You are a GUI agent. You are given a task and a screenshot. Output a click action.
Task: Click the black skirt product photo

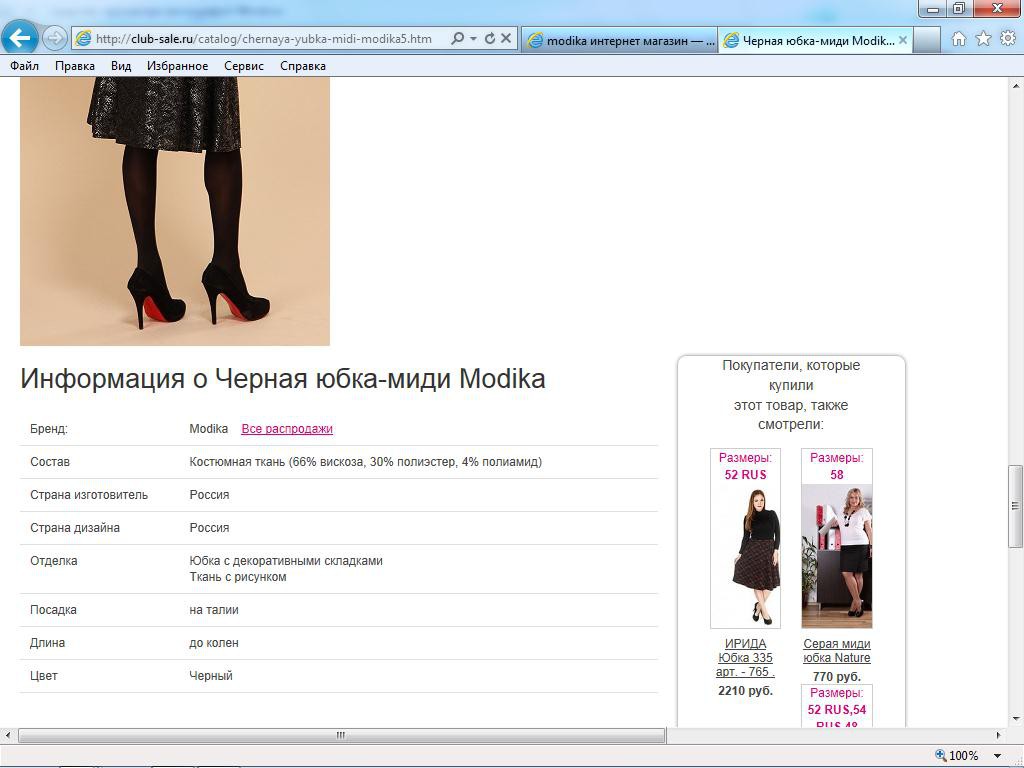point(175,211)
